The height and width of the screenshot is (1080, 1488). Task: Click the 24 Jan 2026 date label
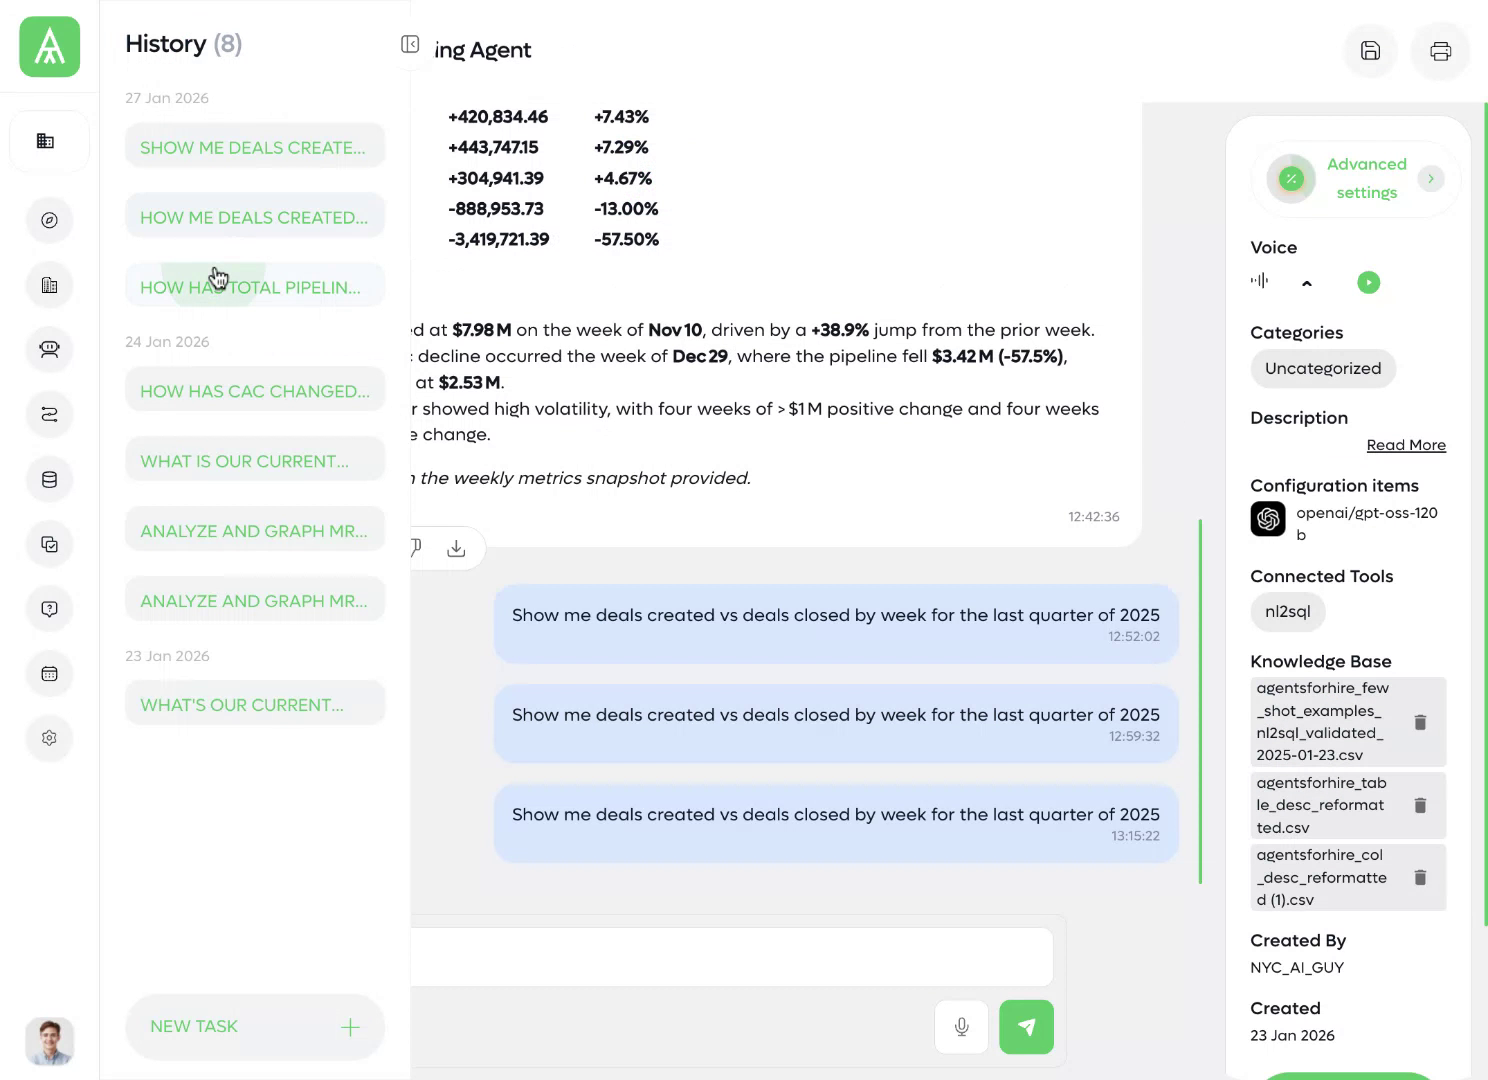coord(167,342)
